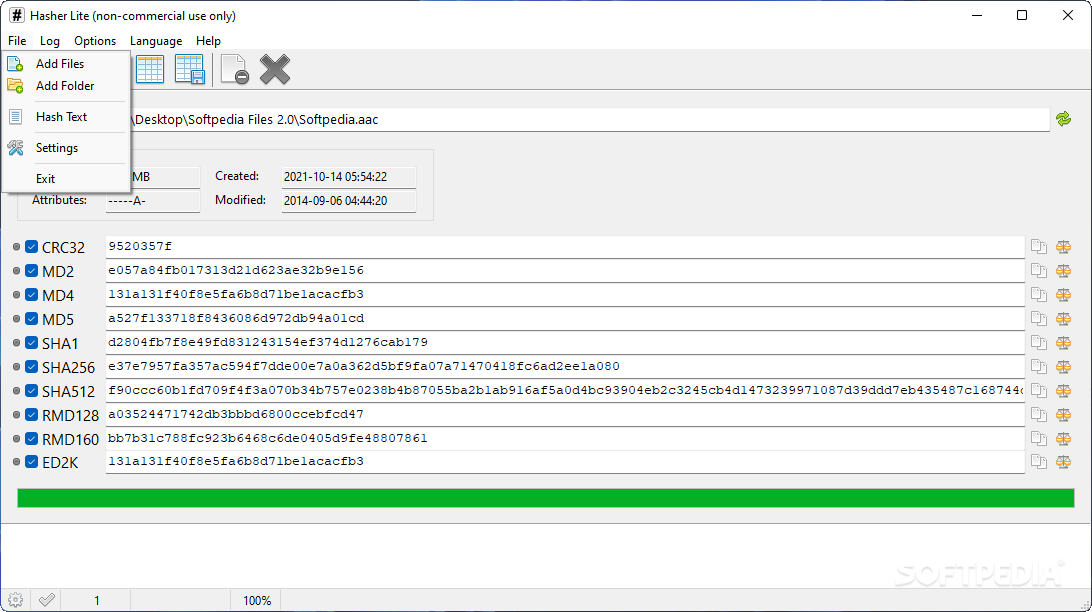
Task: Click the gray dot beside ED2K
Action: click(x=17, y=462)
